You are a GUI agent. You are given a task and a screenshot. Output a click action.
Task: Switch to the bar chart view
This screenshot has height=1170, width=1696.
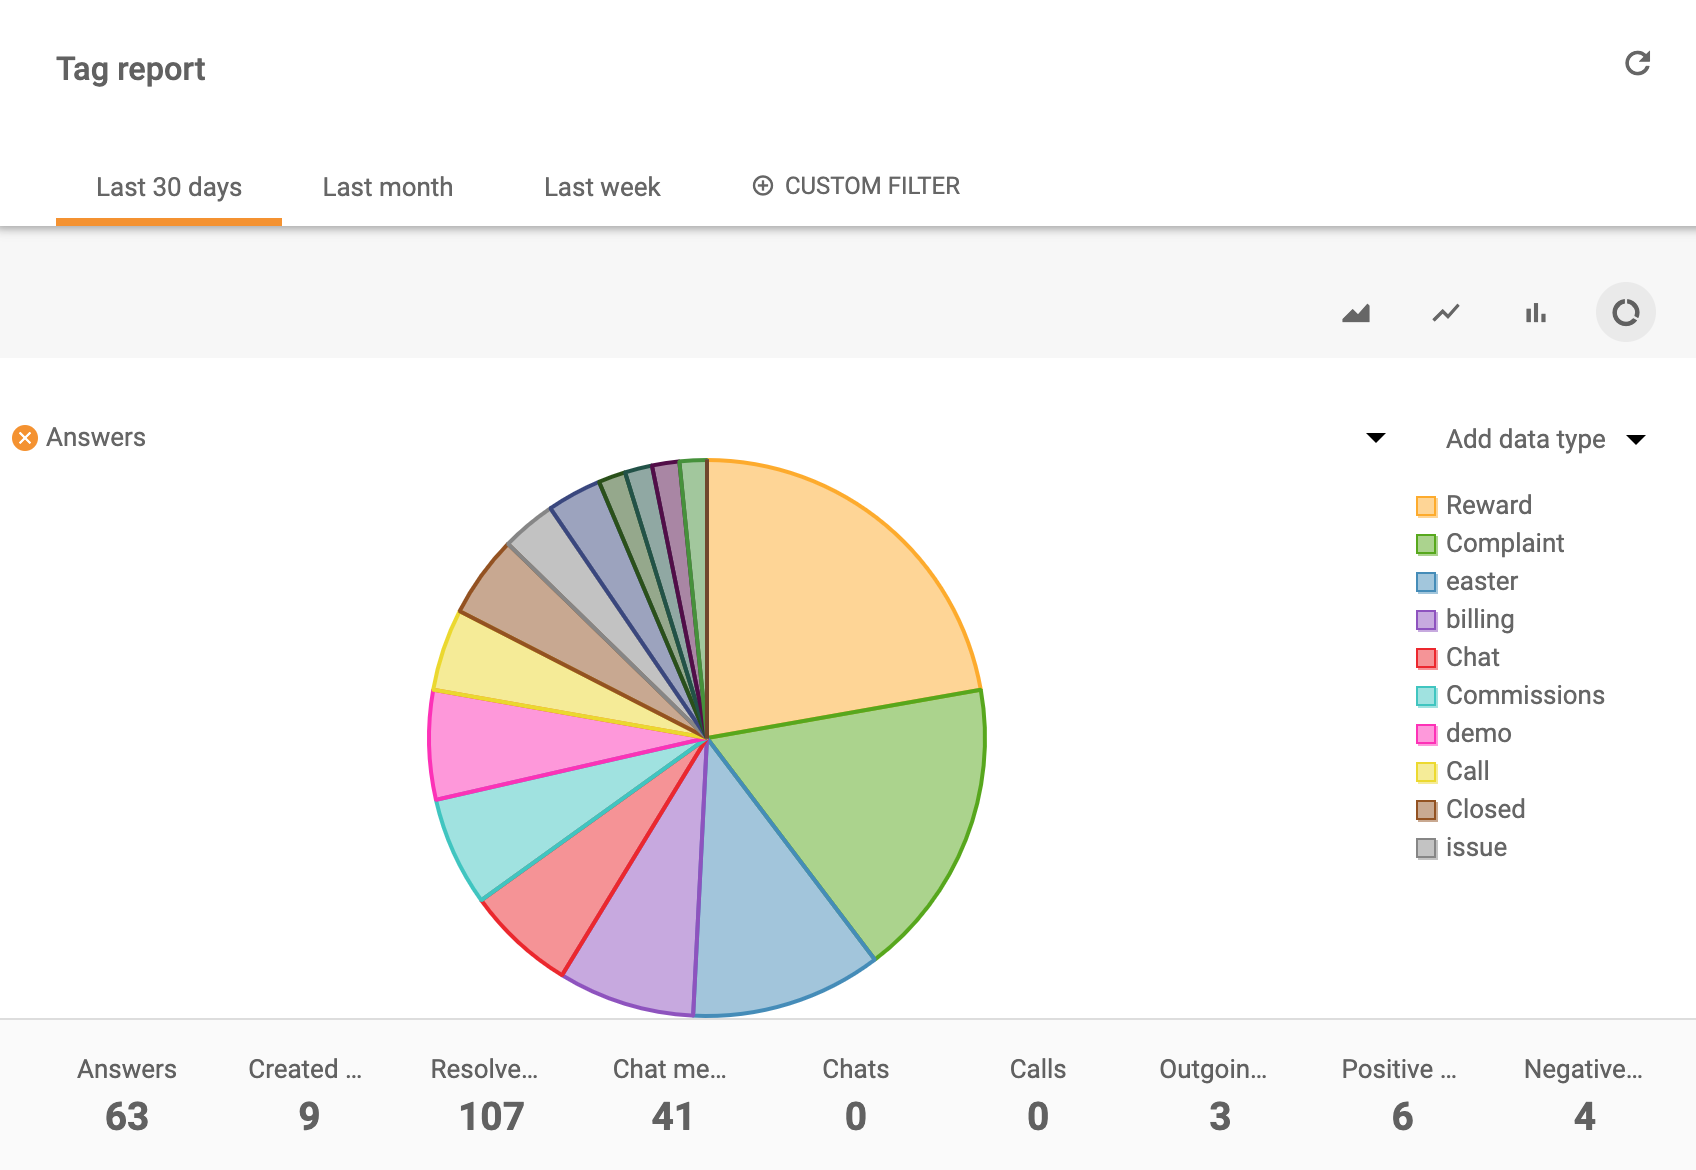pyautogui.click(x=1536, y=312)
